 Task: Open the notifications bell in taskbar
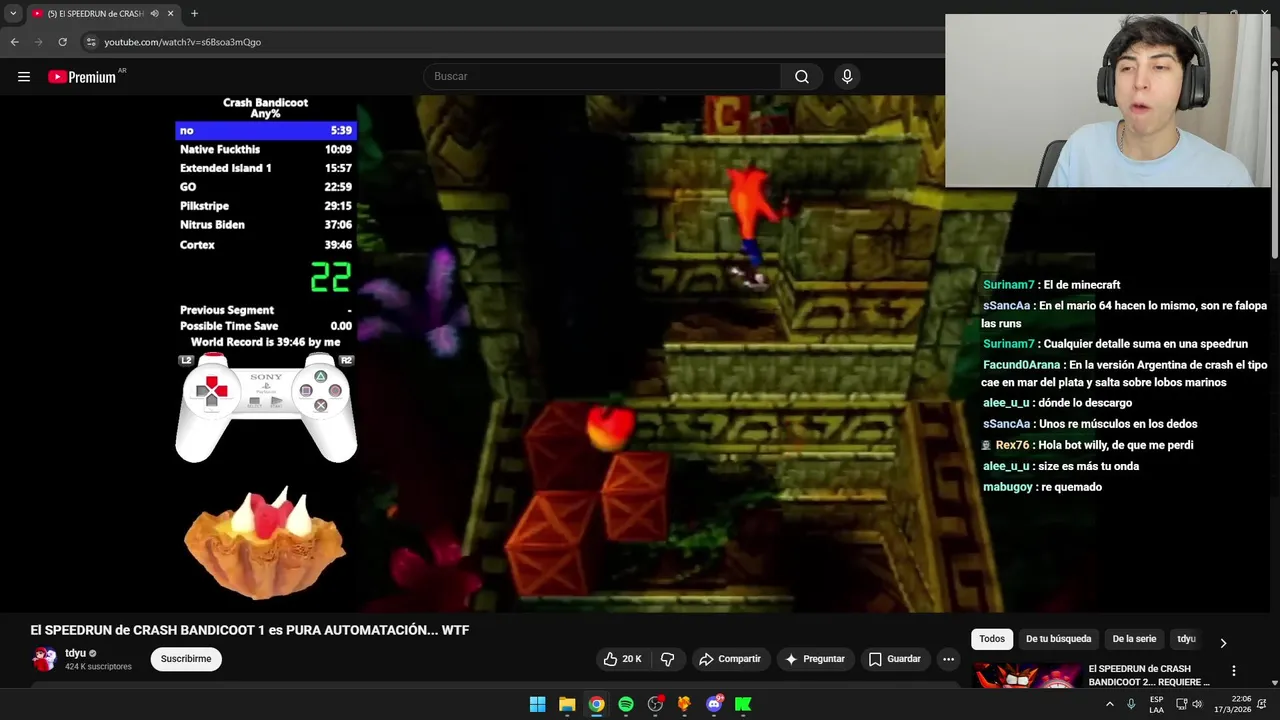click(x=1262, y=704)
